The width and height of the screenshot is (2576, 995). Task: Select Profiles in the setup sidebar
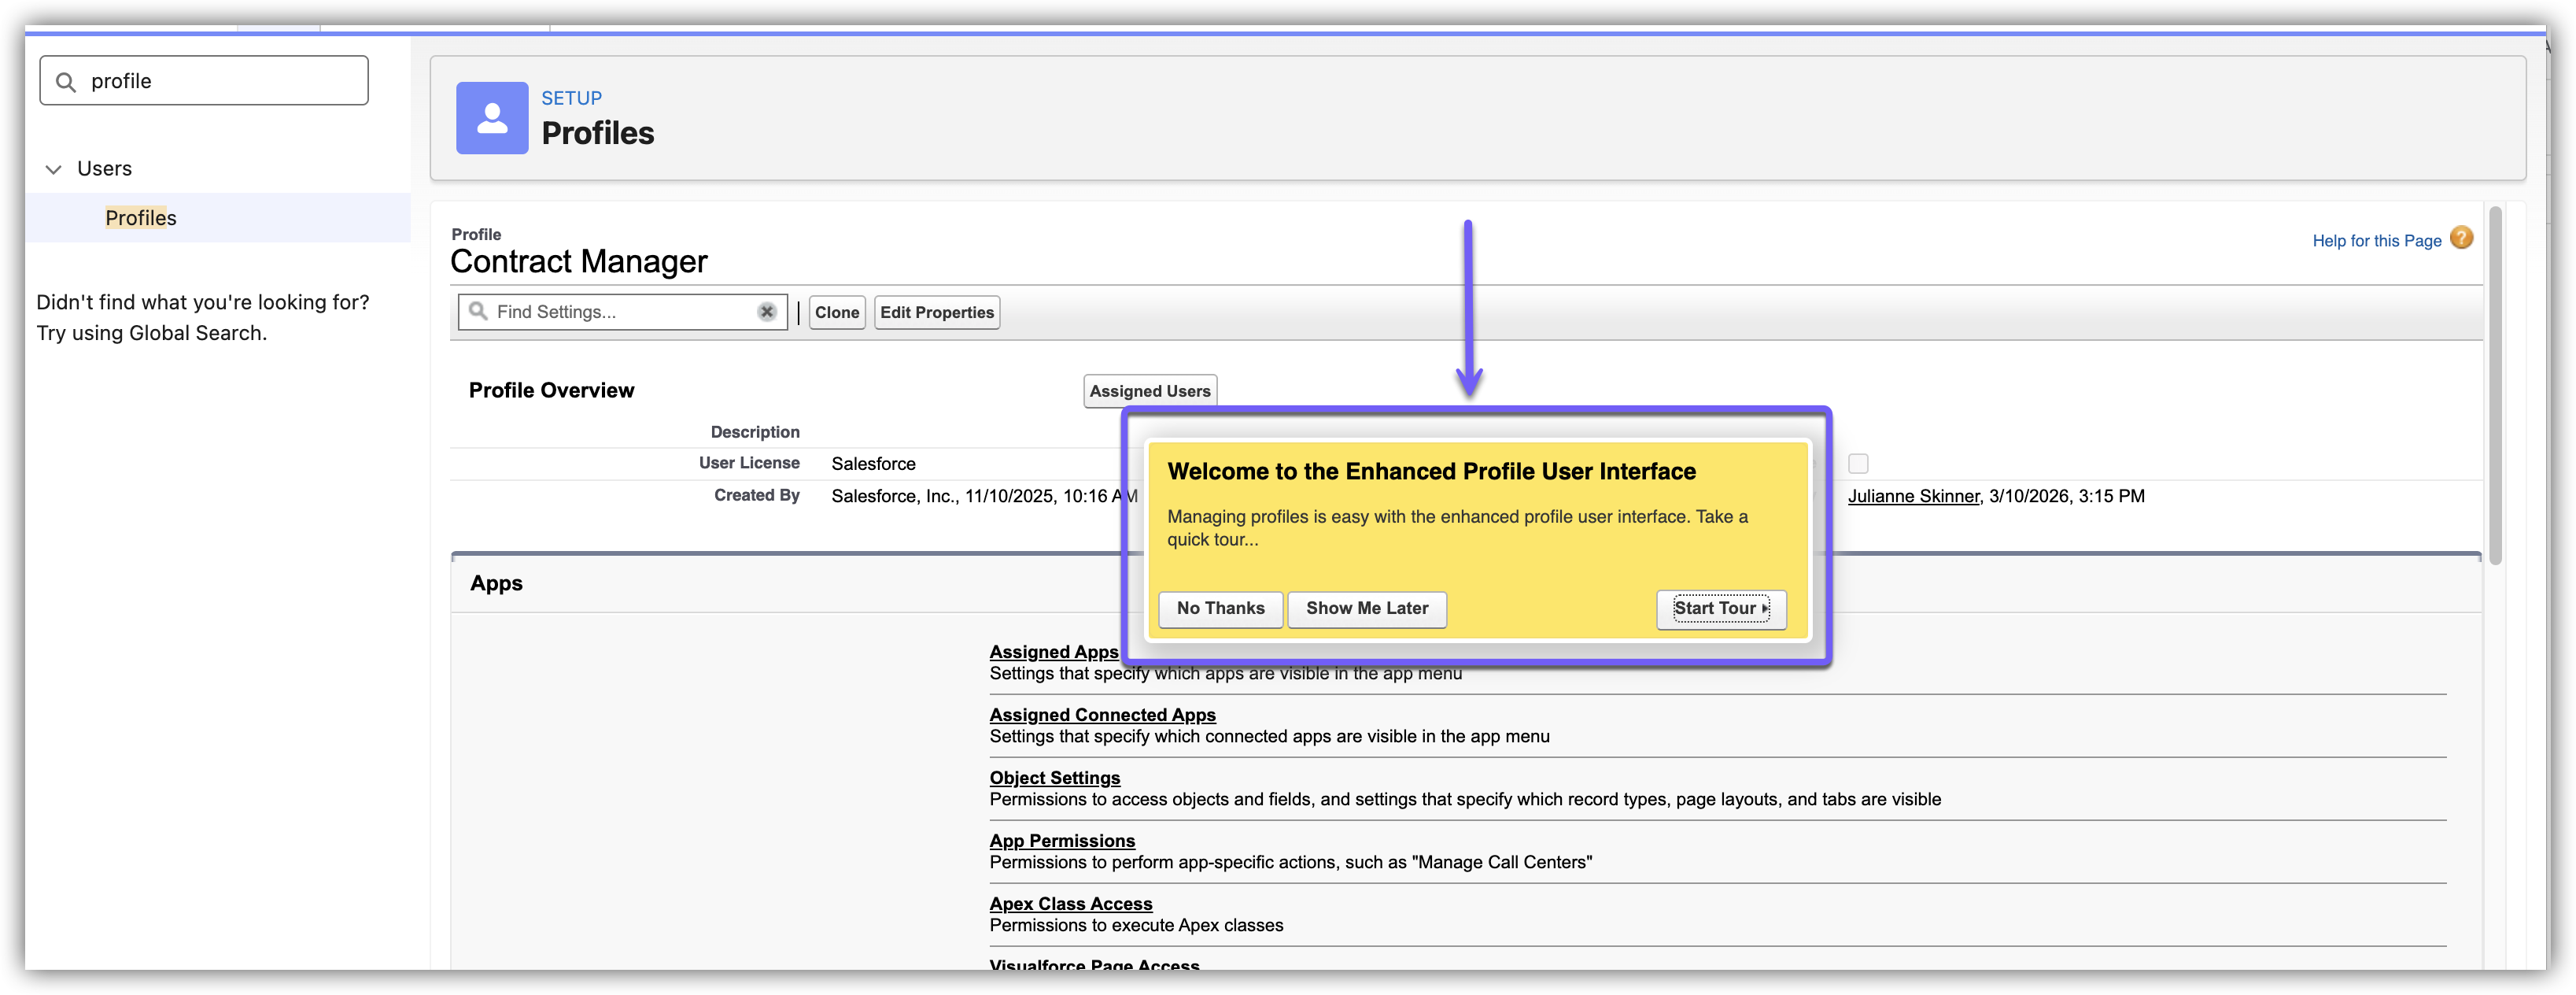(x=141, y=218)
